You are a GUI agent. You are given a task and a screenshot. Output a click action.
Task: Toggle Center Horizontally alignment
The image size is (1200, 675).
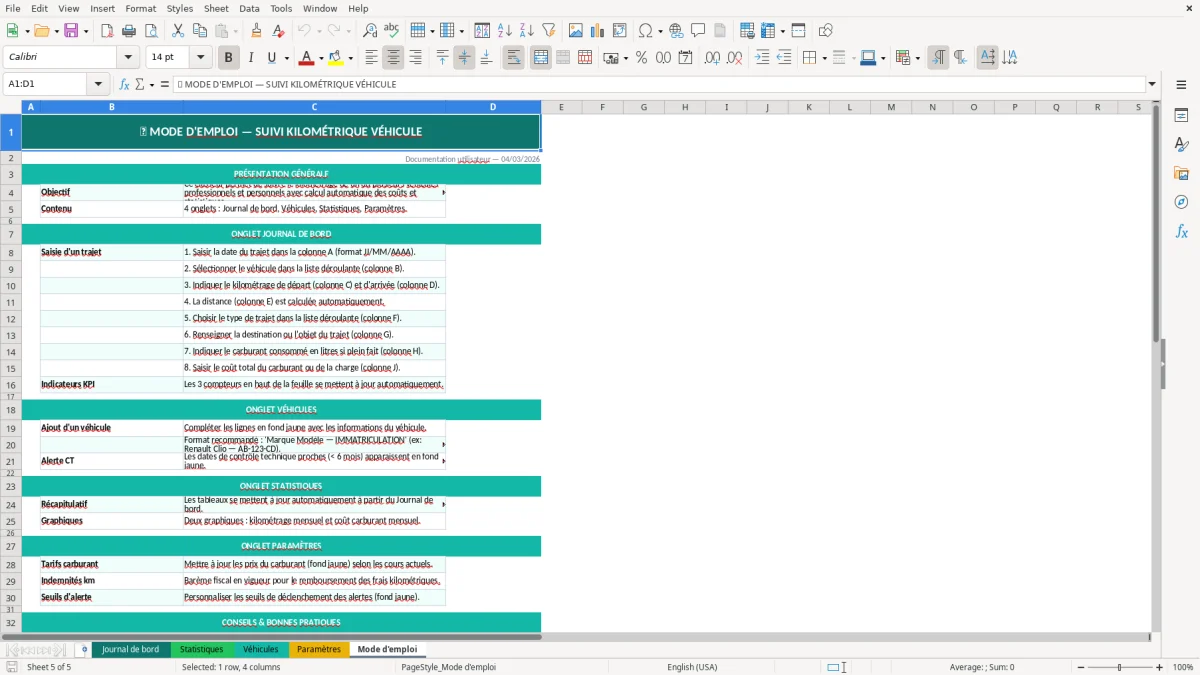click(393, 58)
